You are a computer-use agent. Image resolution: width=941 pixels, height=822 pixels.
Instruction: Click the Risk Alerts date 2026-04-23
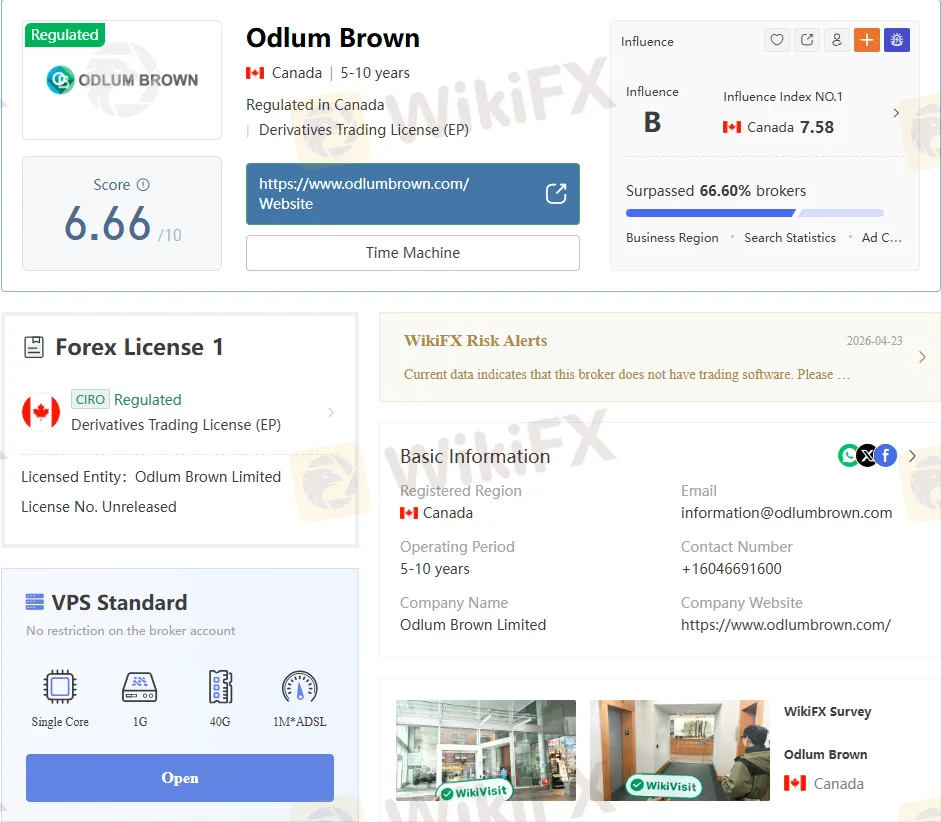(874, 341)
